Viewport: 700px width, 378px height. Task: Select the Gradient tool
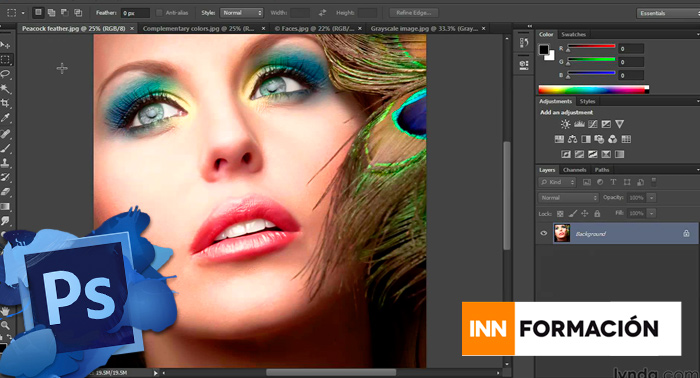point(5,207)
